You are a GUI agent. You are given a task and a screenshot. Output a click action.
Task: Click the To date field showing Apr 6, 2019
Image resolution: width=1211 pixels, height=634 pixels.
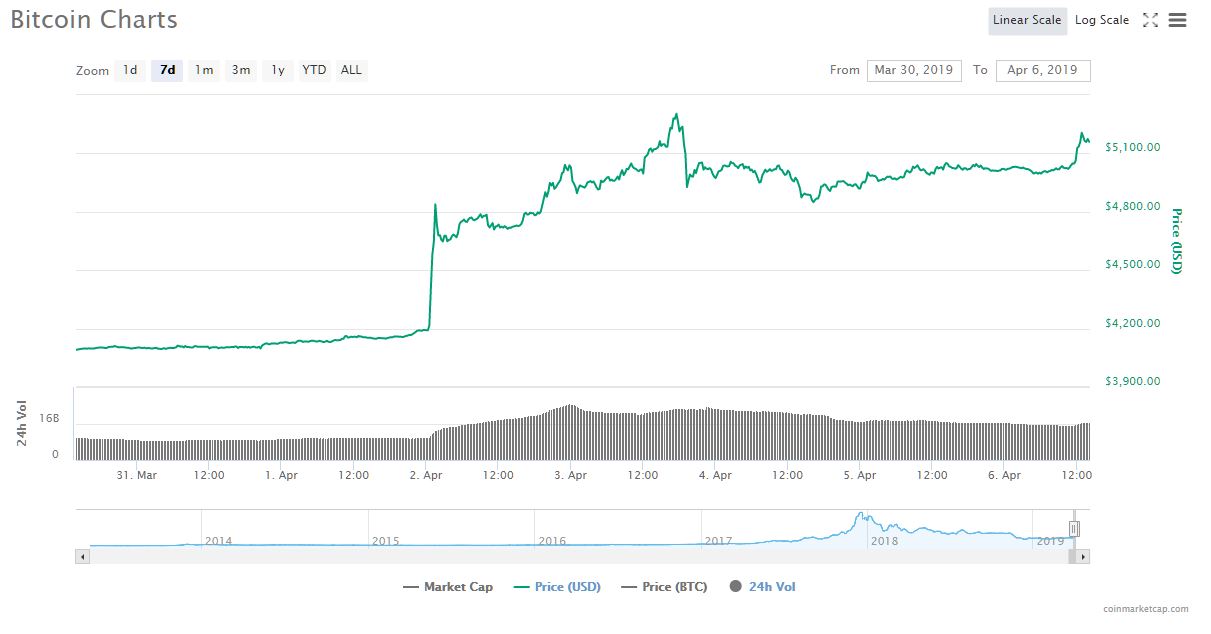click(x=1043, y=70)
